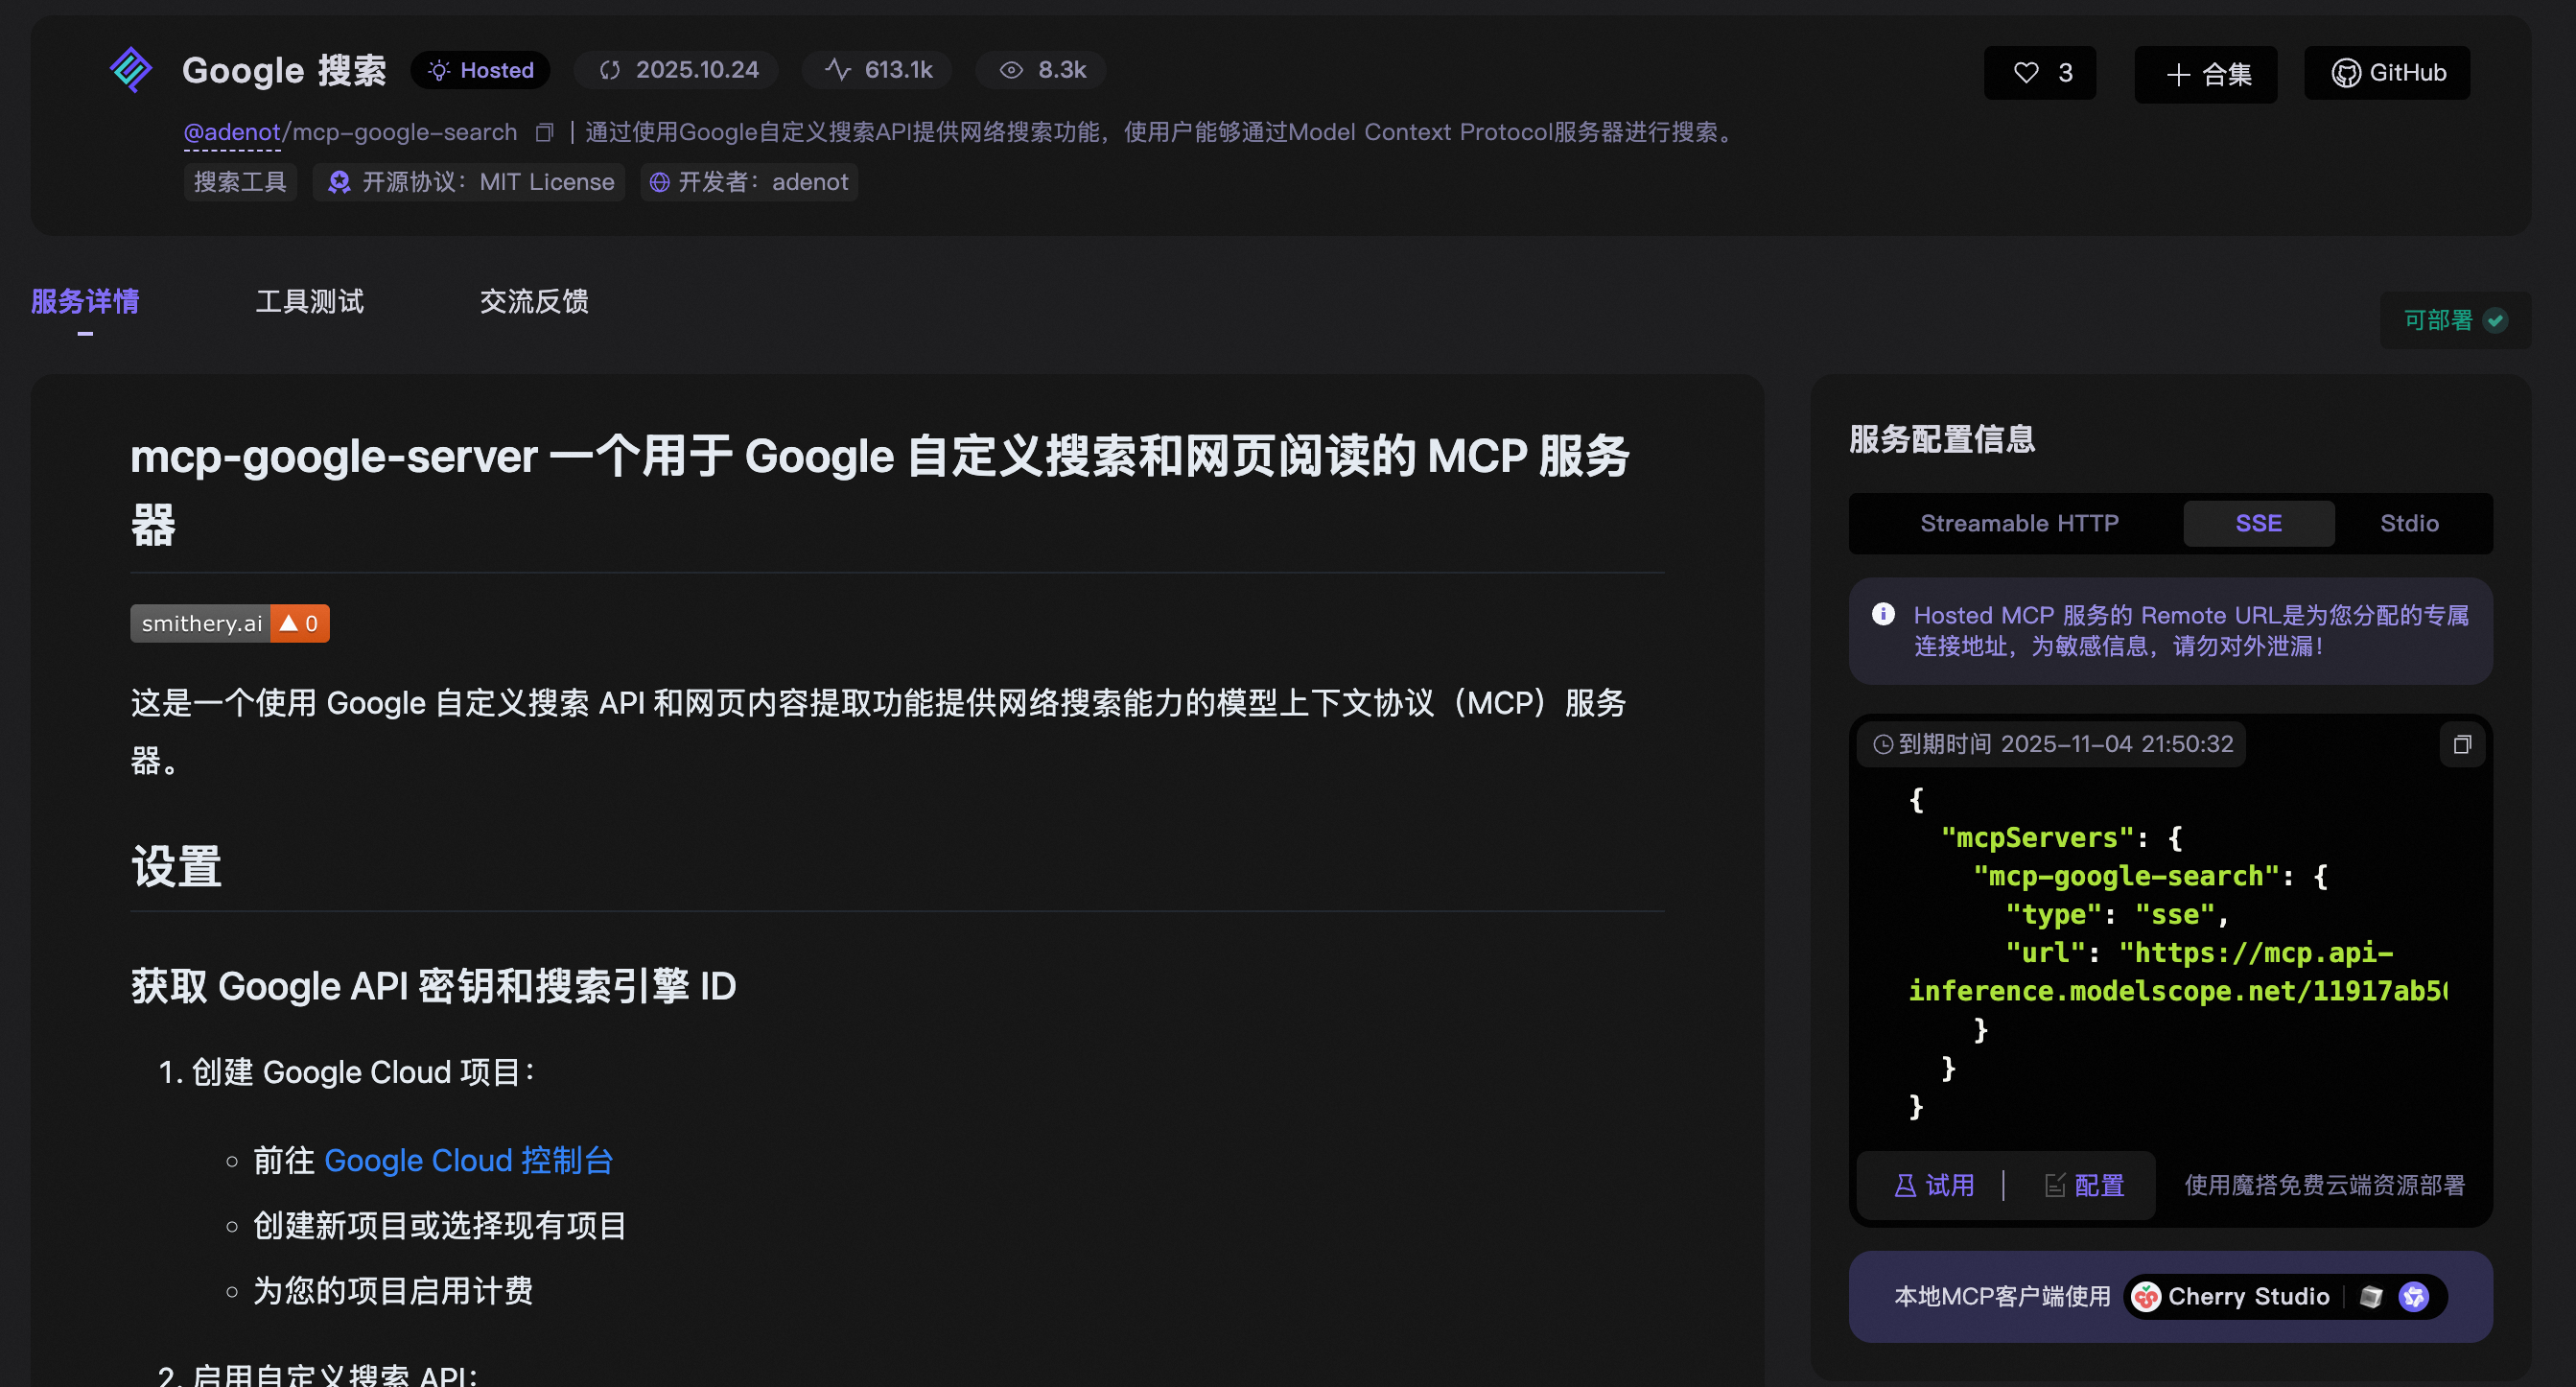Viewport: 2576px width, 1387px height.
Task: Click the @adenot author link
Action: [232, 132]
